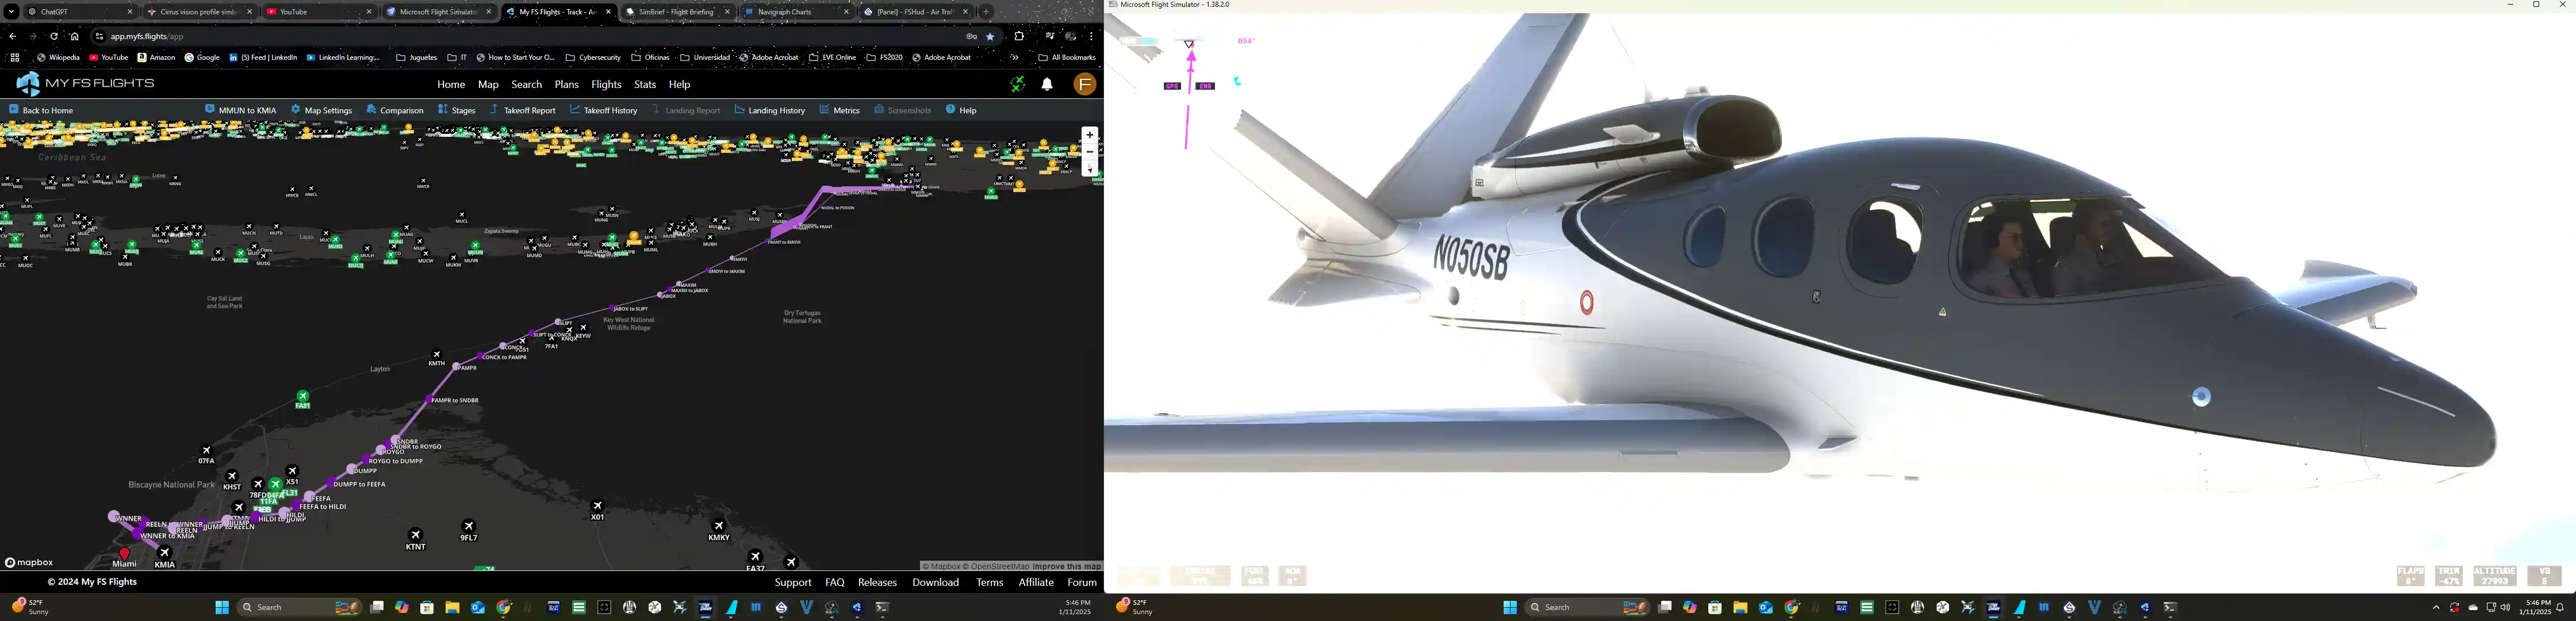2576x621 pixels.
Task: Open File Explorer on left taskbar
Action: click(452, 607)
